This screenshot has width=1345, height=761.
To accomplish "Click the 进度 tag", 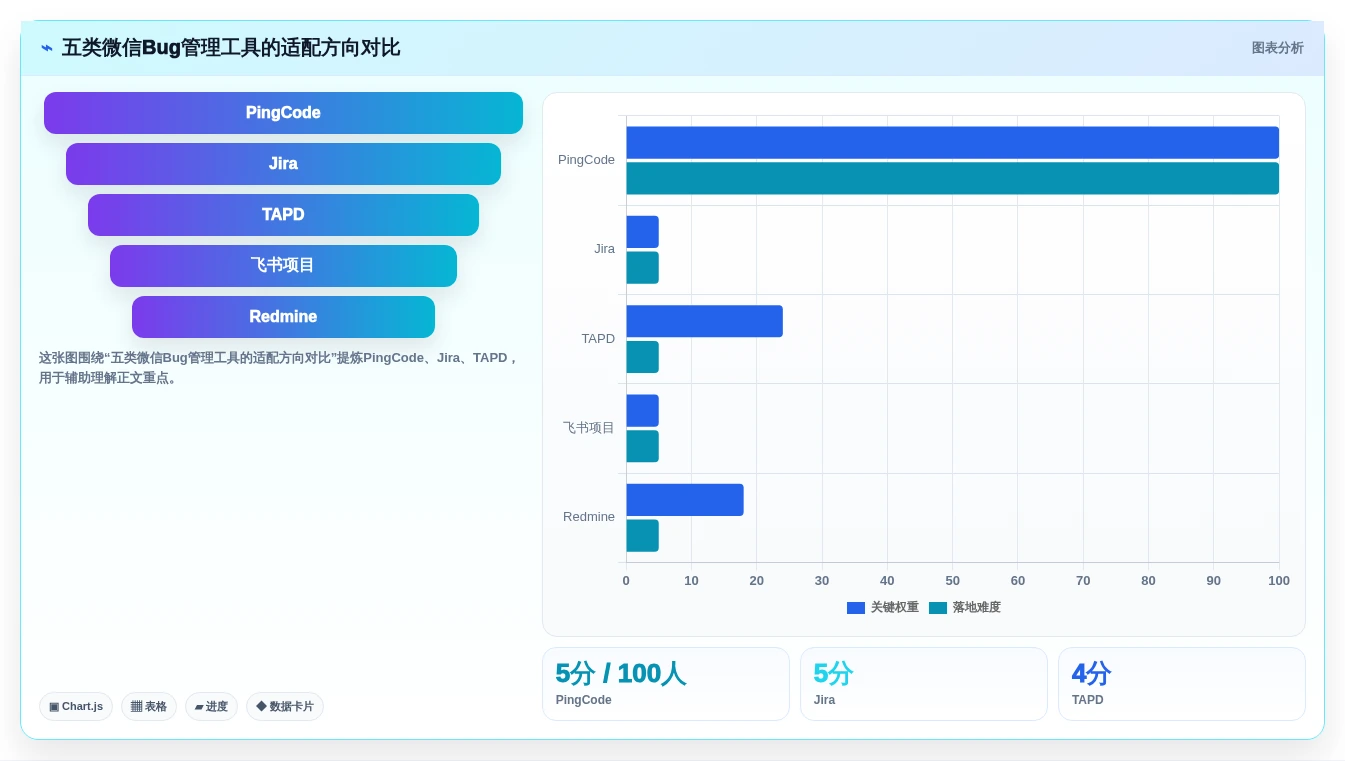I will click(x=211, y=707).
